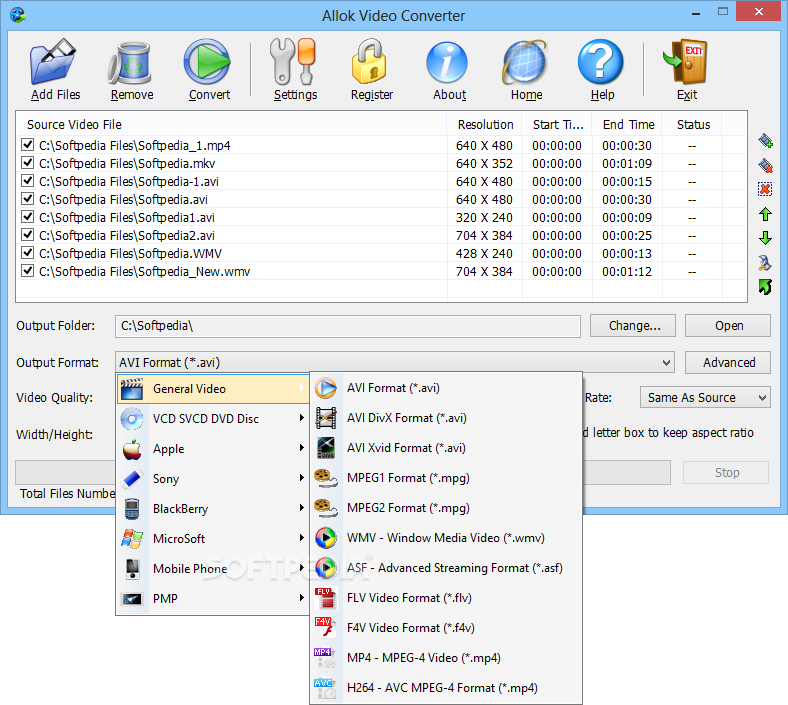Click the remove file icon beside the list
788x705 pixels.
(x=765, y=165)
